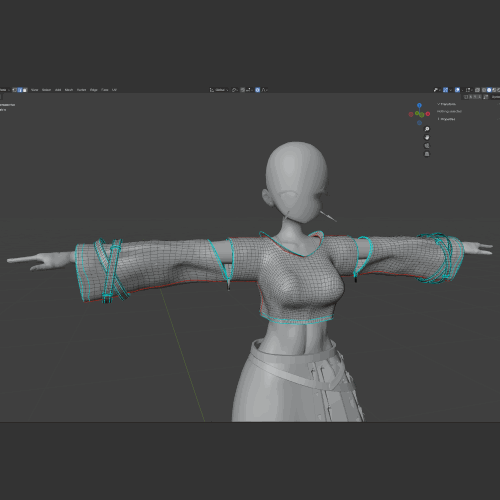Open the Edge menu
500x500 pixels.
pyautogui.click(x=94, y=90)
